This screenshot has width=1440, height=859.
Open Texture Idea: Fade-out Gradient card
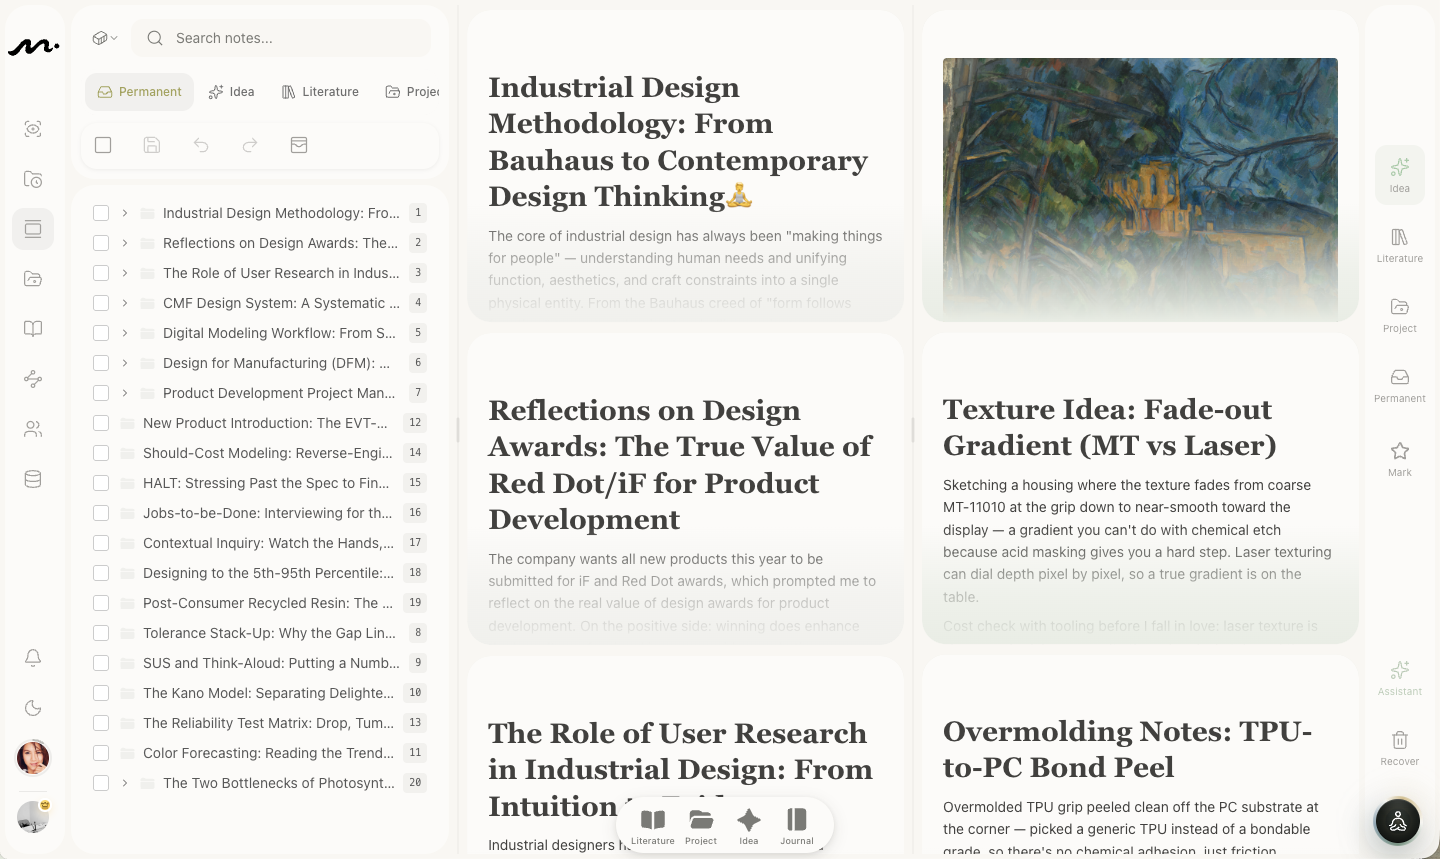(x=1140, y=489)
